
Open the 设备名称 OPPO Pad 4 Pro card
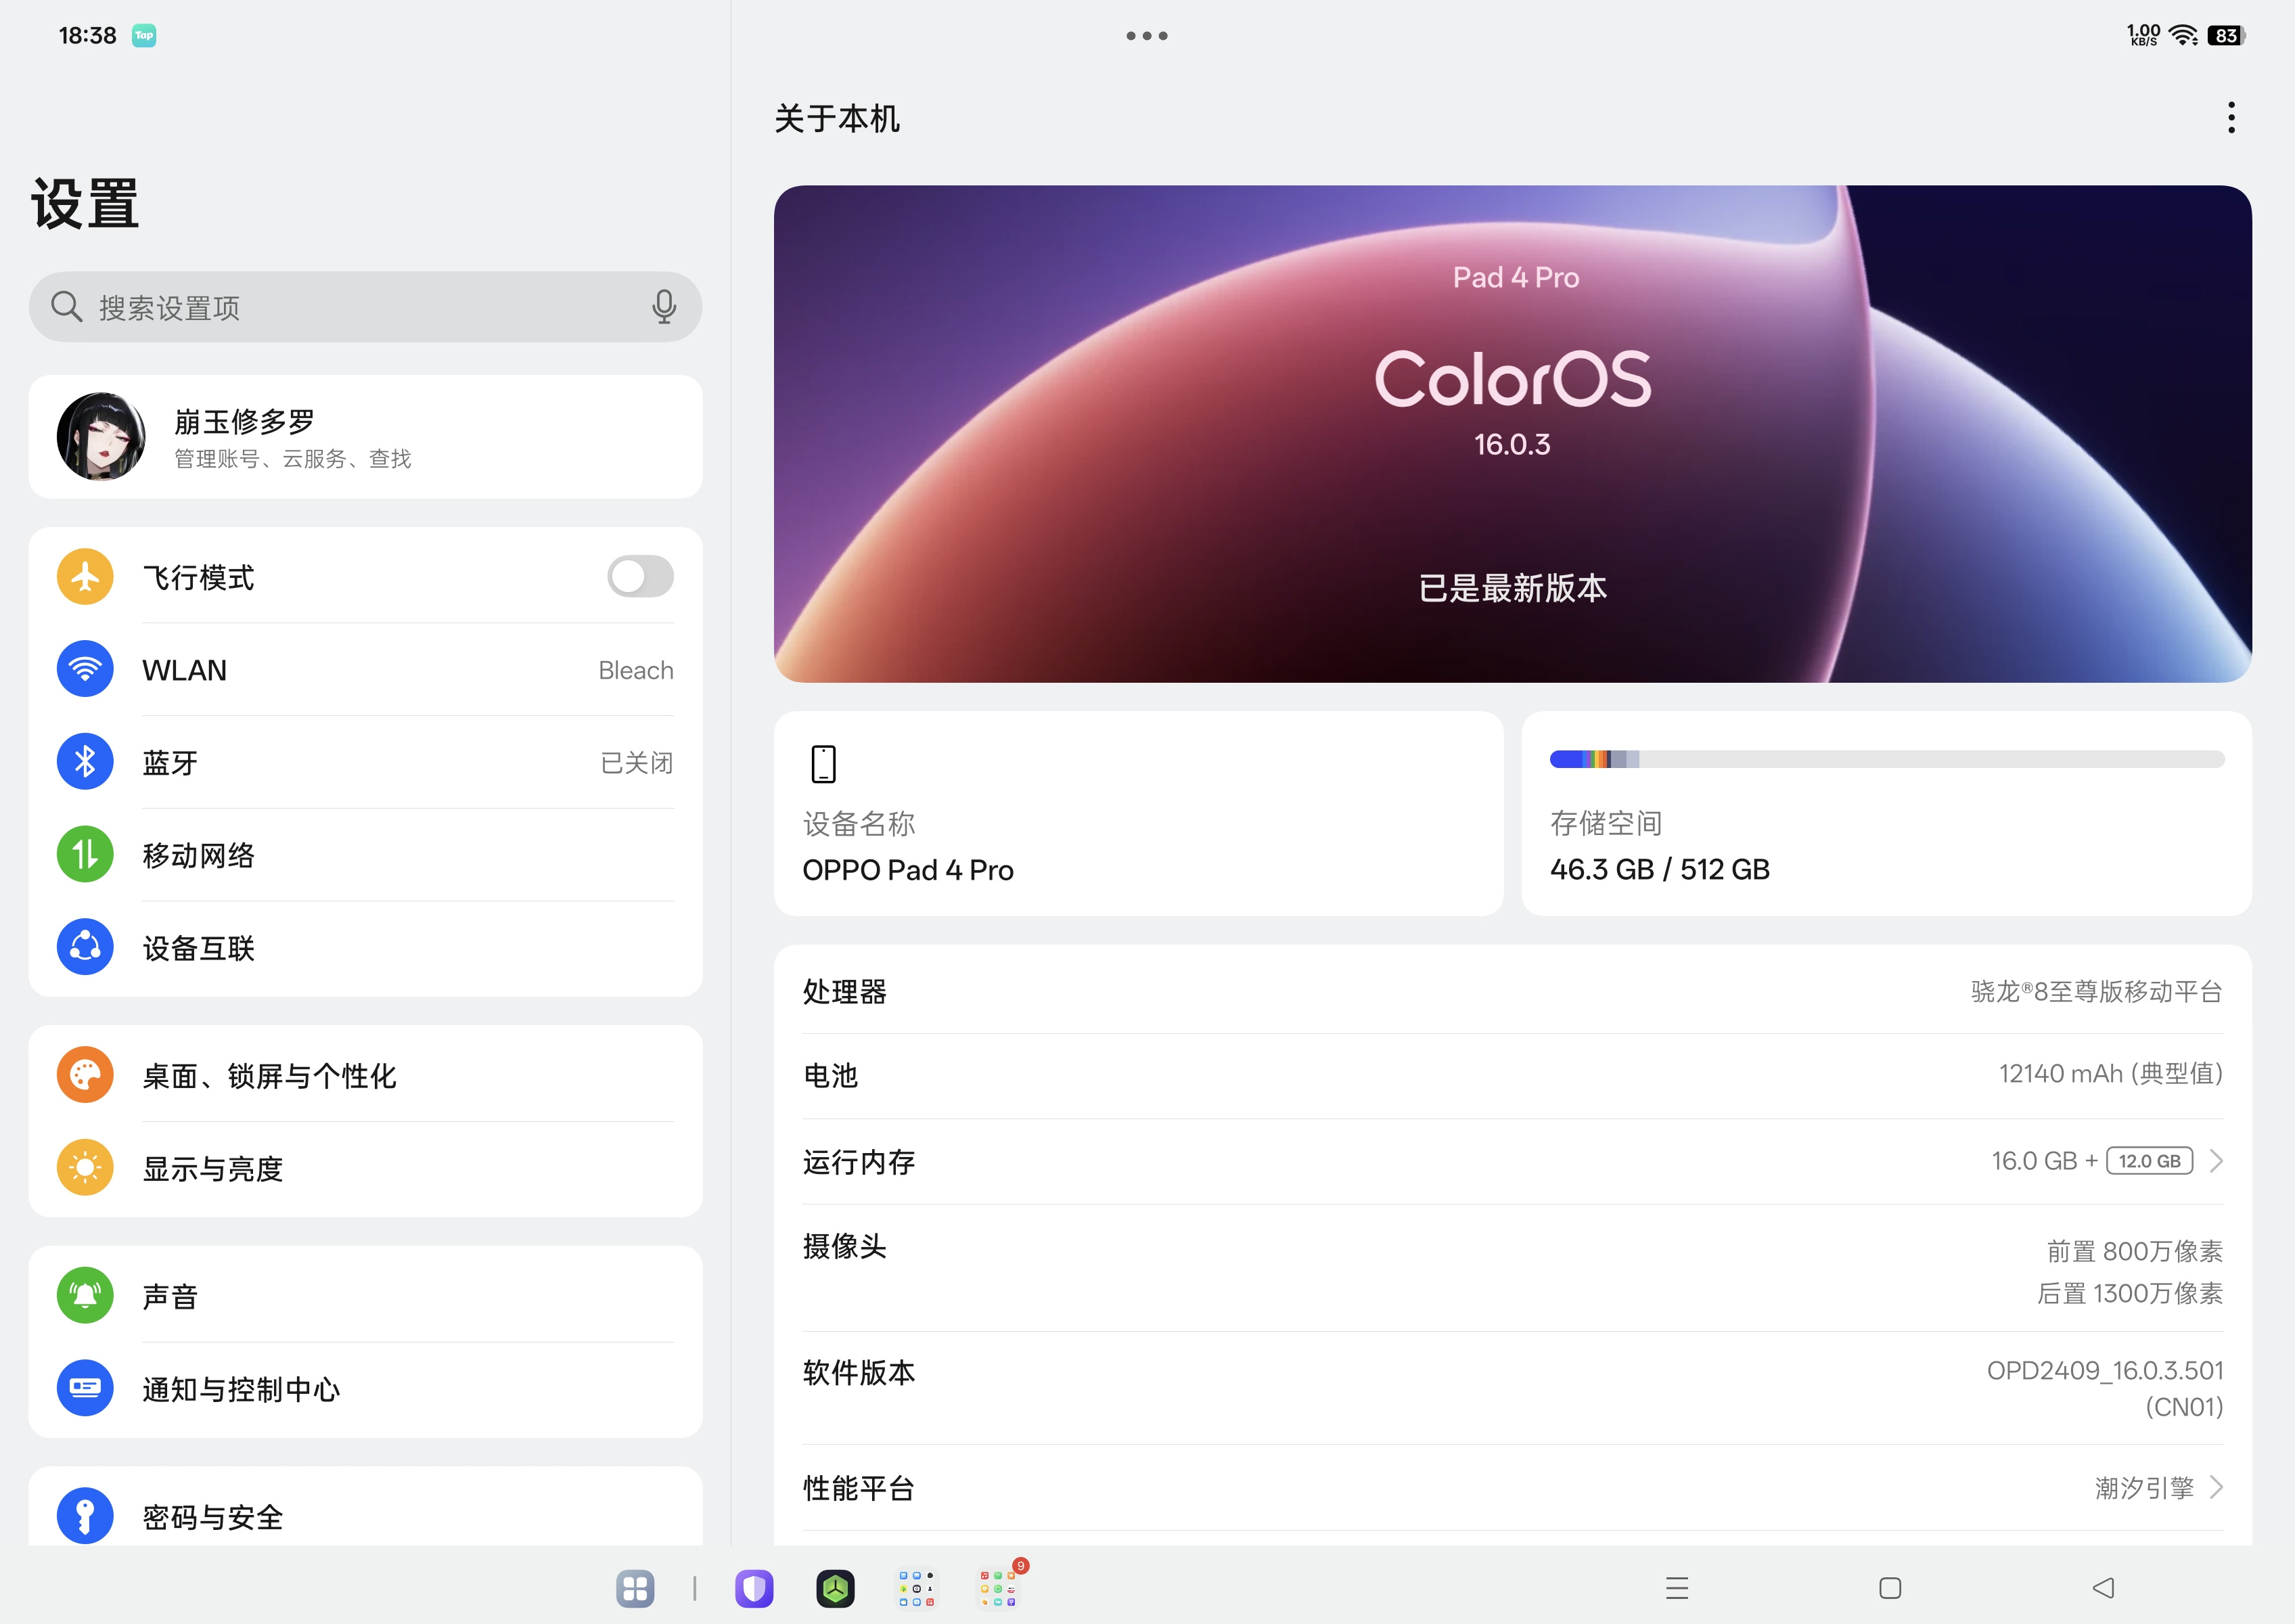(1138, 813)
